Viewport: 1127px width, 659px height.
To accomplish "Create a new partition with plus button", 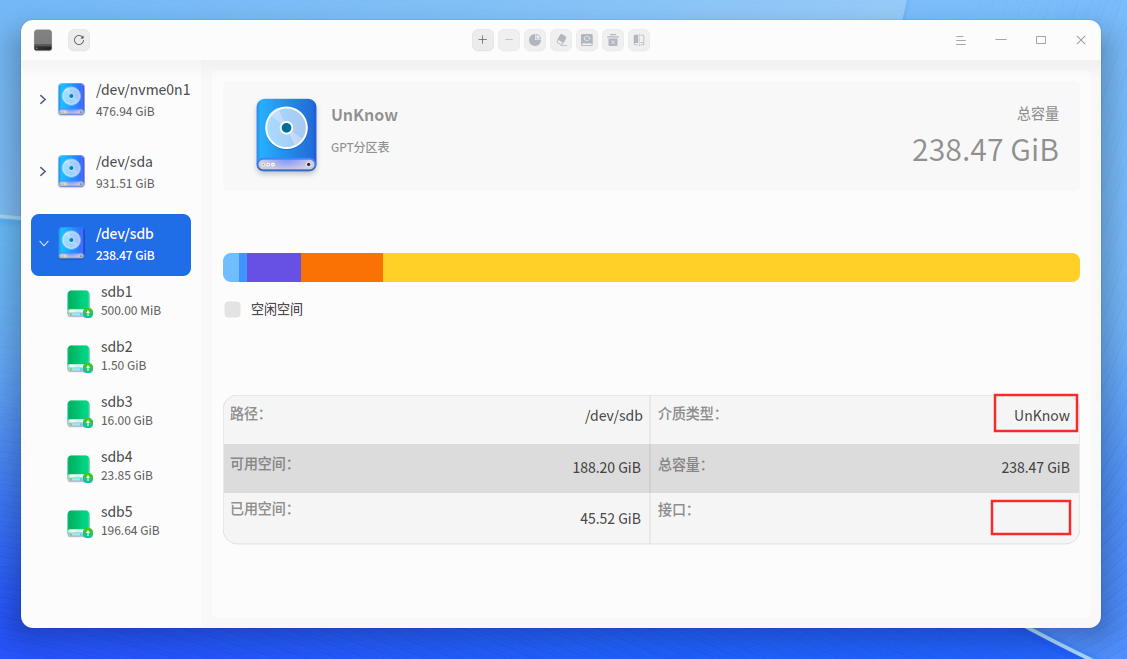I will click(x=482, y=40).
